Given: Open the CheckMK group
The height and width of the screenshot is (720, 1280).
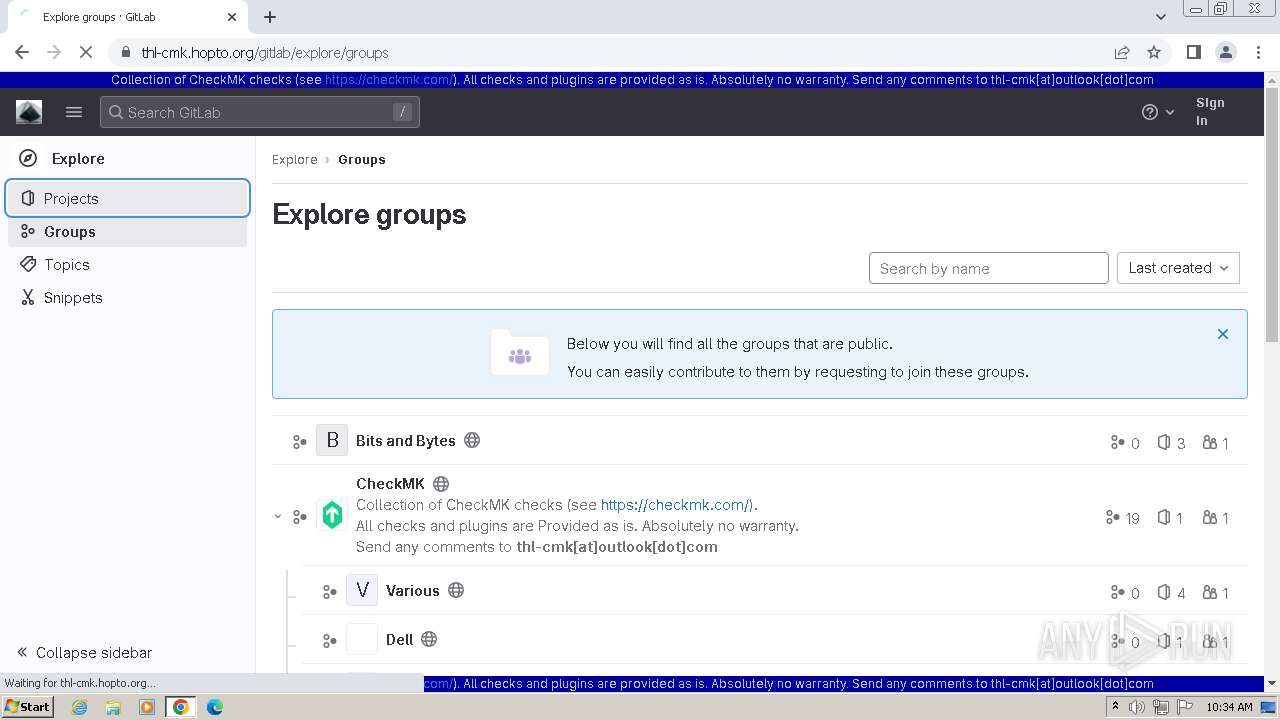Looking at the screenshot, I should [390, 483].
